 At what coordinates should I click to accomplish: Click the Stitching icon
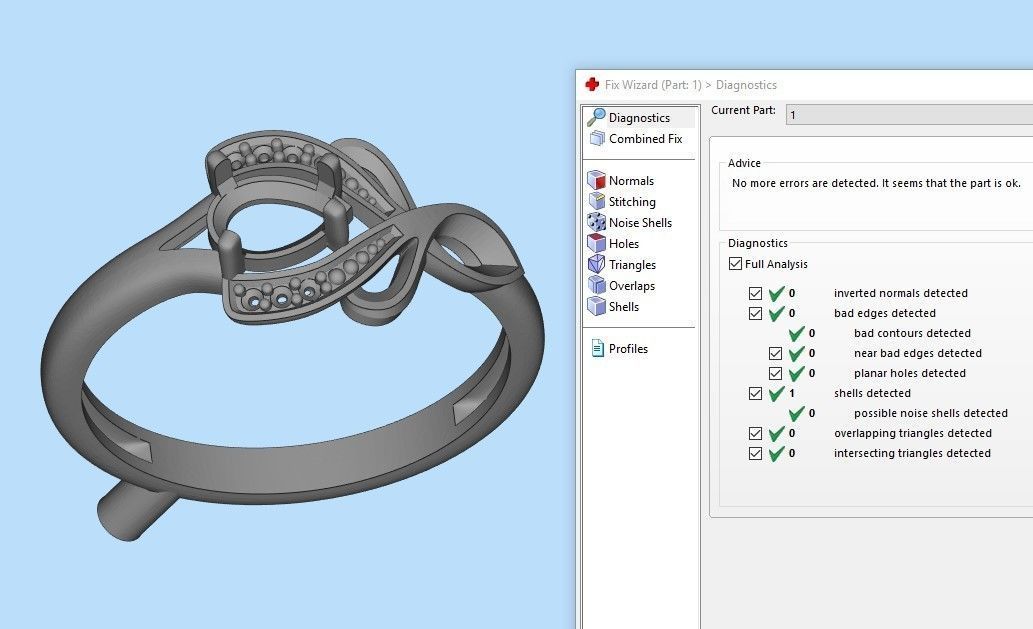597,201
